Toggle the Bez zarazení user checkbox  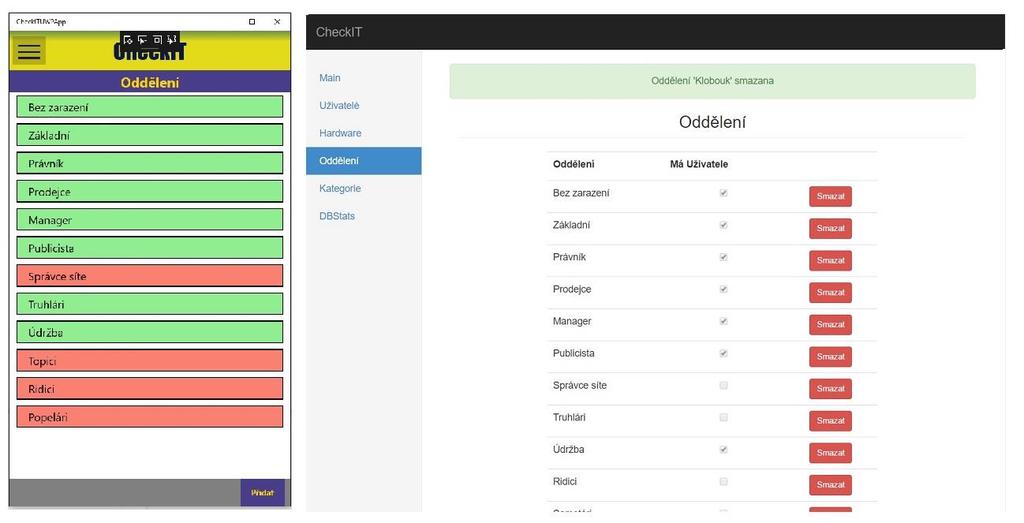click(x=724, y=193)
